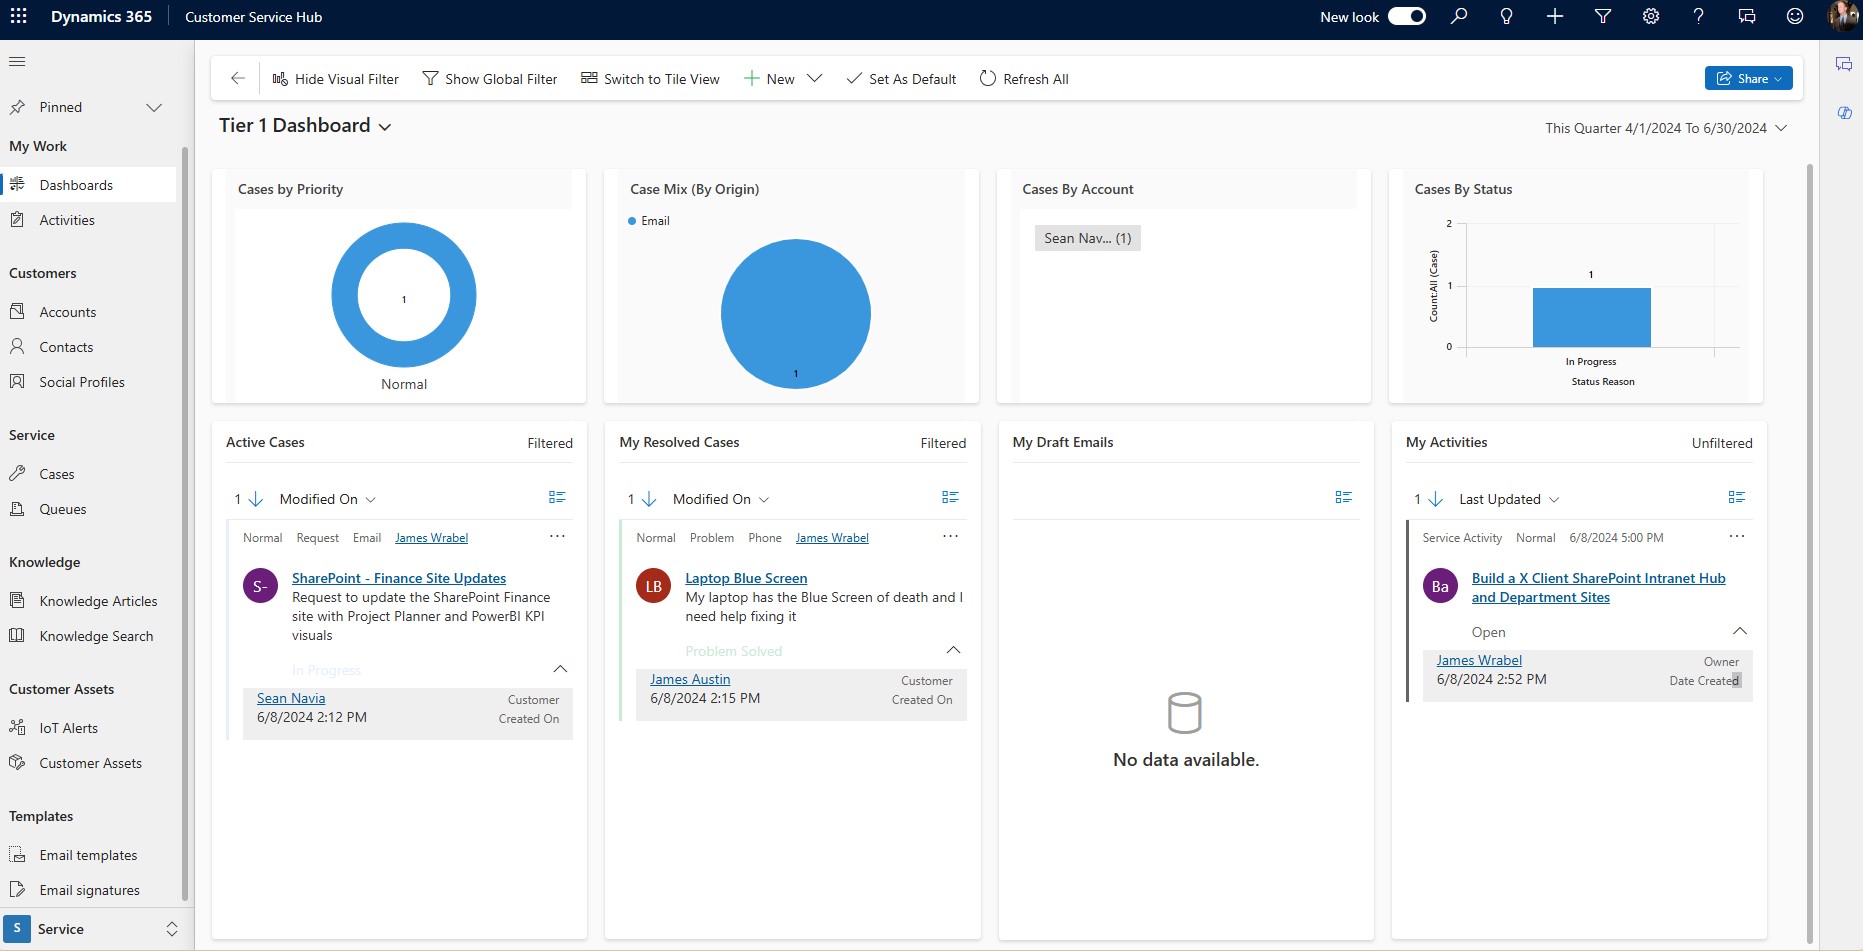
Task: Go to Contacts in the sidebar
Action: (88, 347)
